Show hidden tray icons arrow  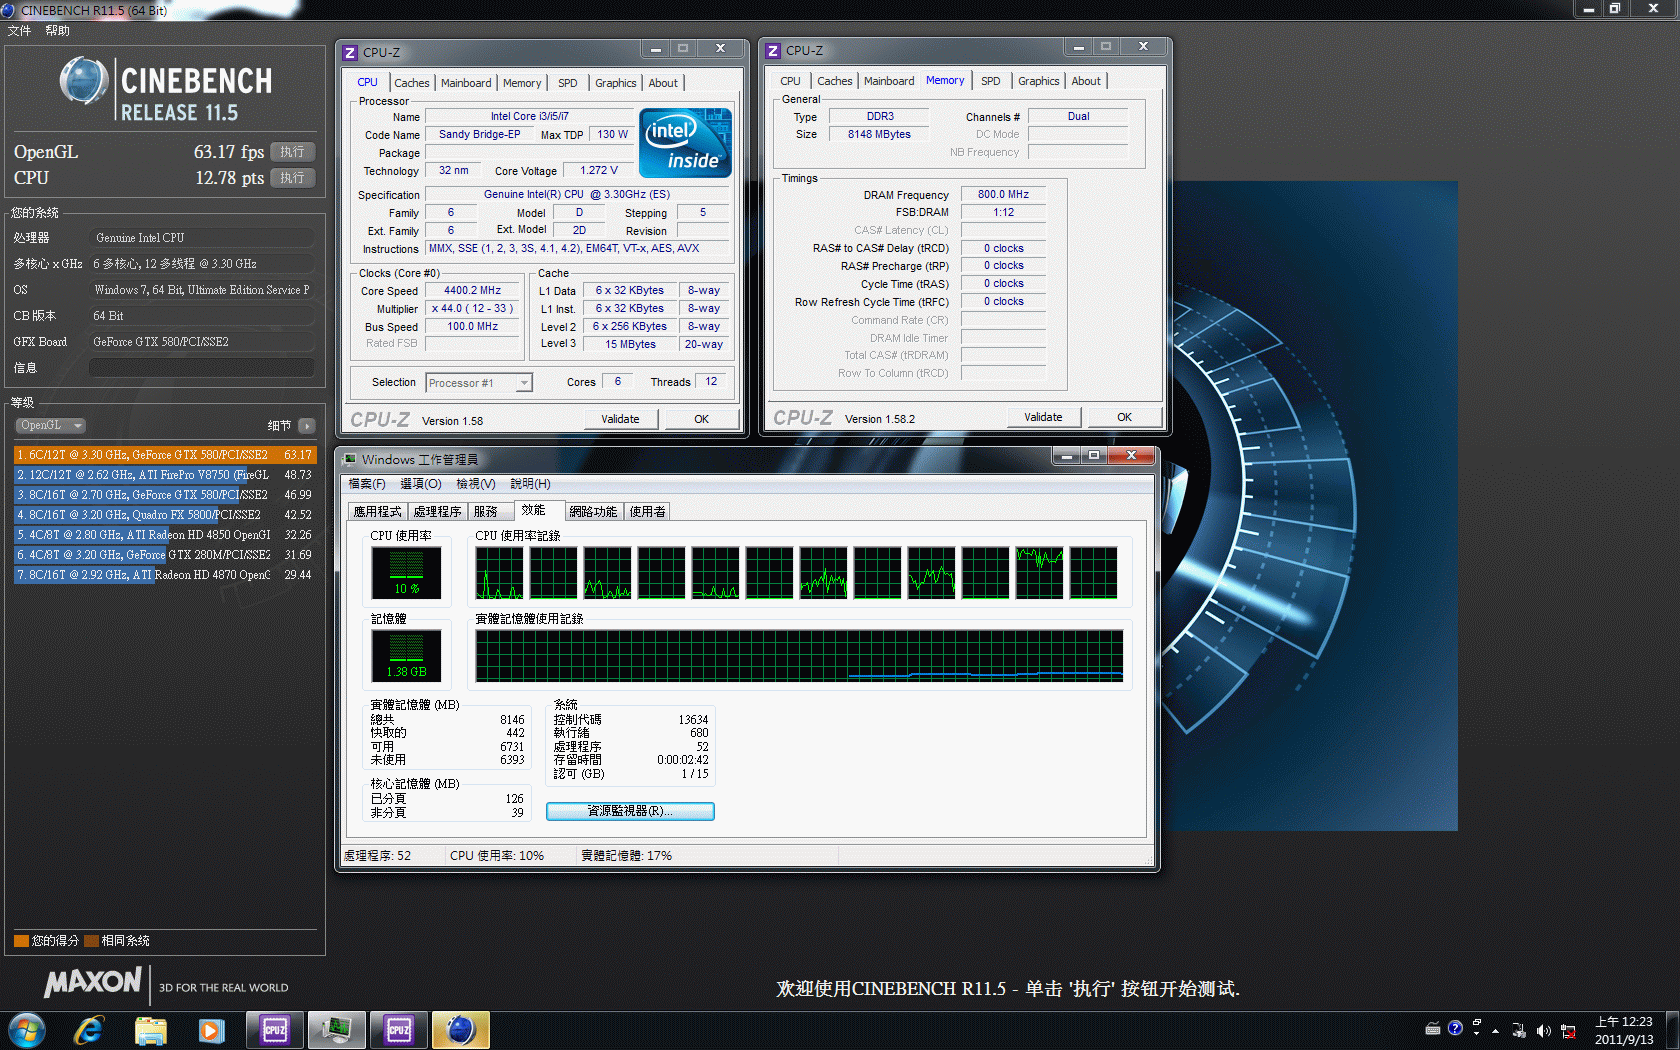[1495, 1030]
